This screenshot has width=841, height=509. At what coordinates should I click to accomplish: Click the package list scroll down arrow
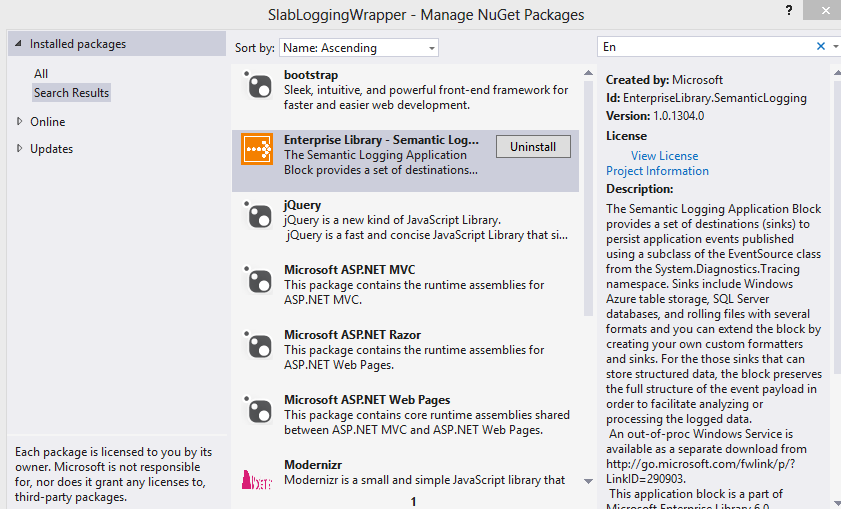(x=588, y=481)
